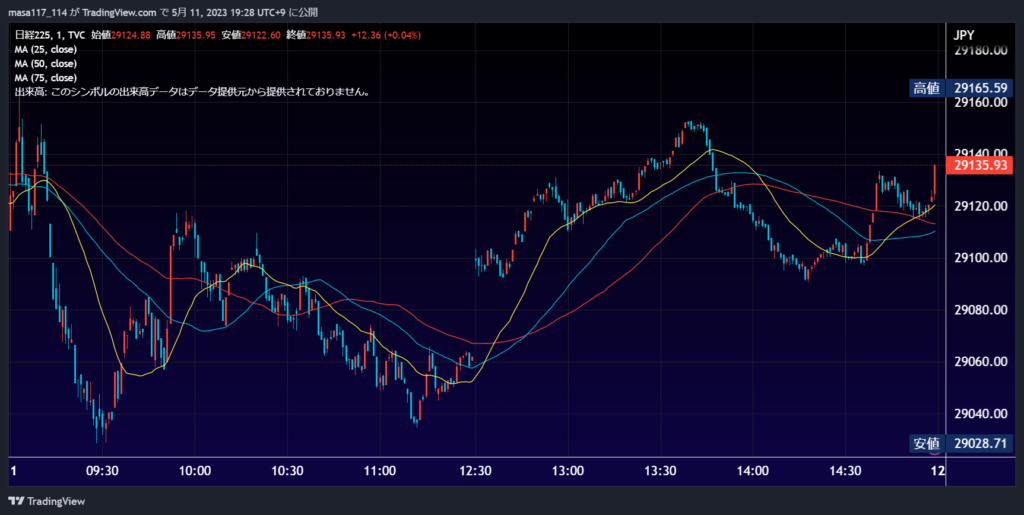Click the 14:00 time axis label
Screen dimensions: 1024x515
(752, 471)
